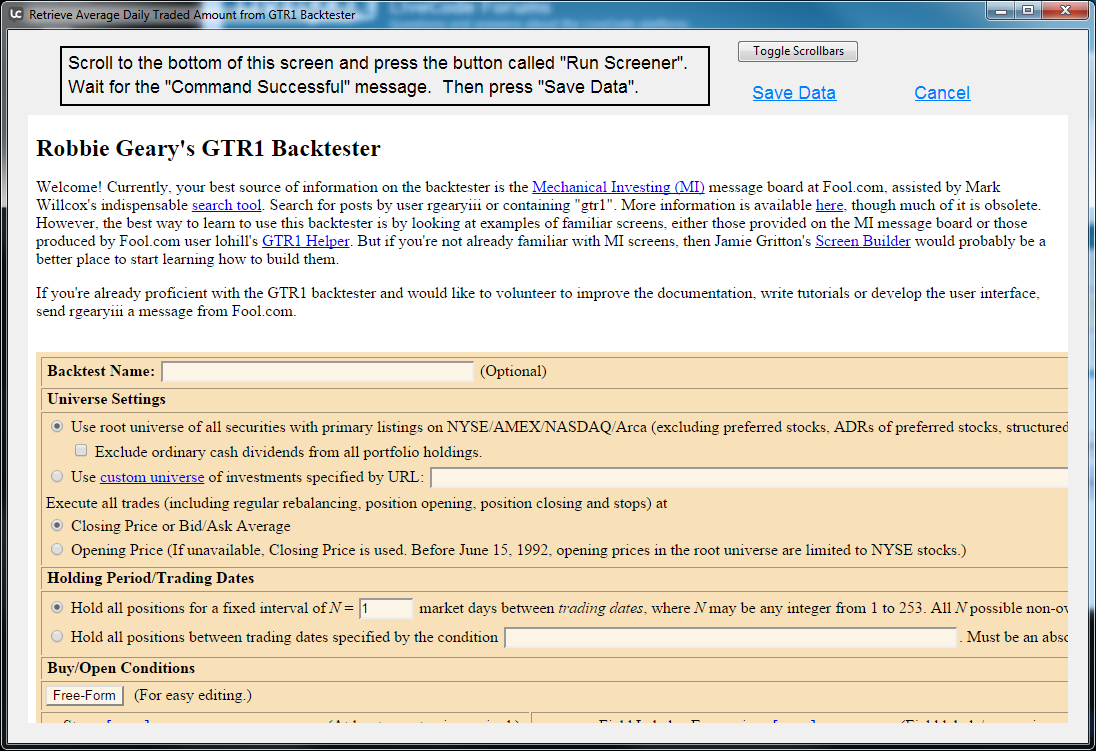Open the "here" information link
The height and width of the screenshot is (751, 1096).
pos(829,205)
